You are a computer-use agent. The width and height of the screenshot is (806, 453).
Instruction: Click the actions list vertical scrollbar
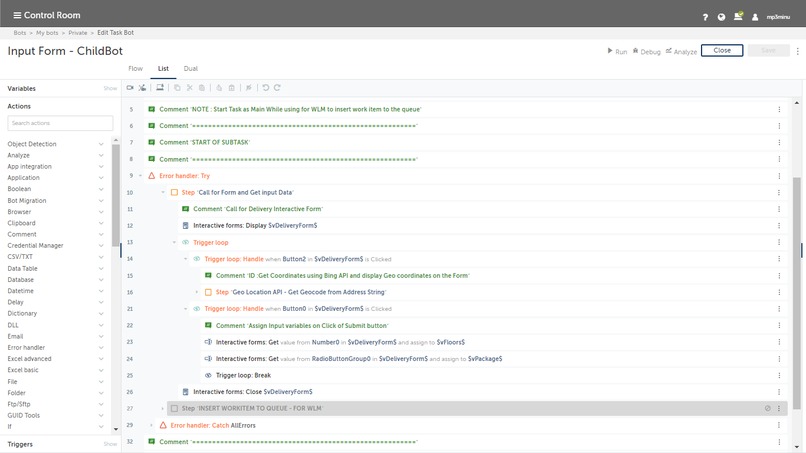click(116, 195)
